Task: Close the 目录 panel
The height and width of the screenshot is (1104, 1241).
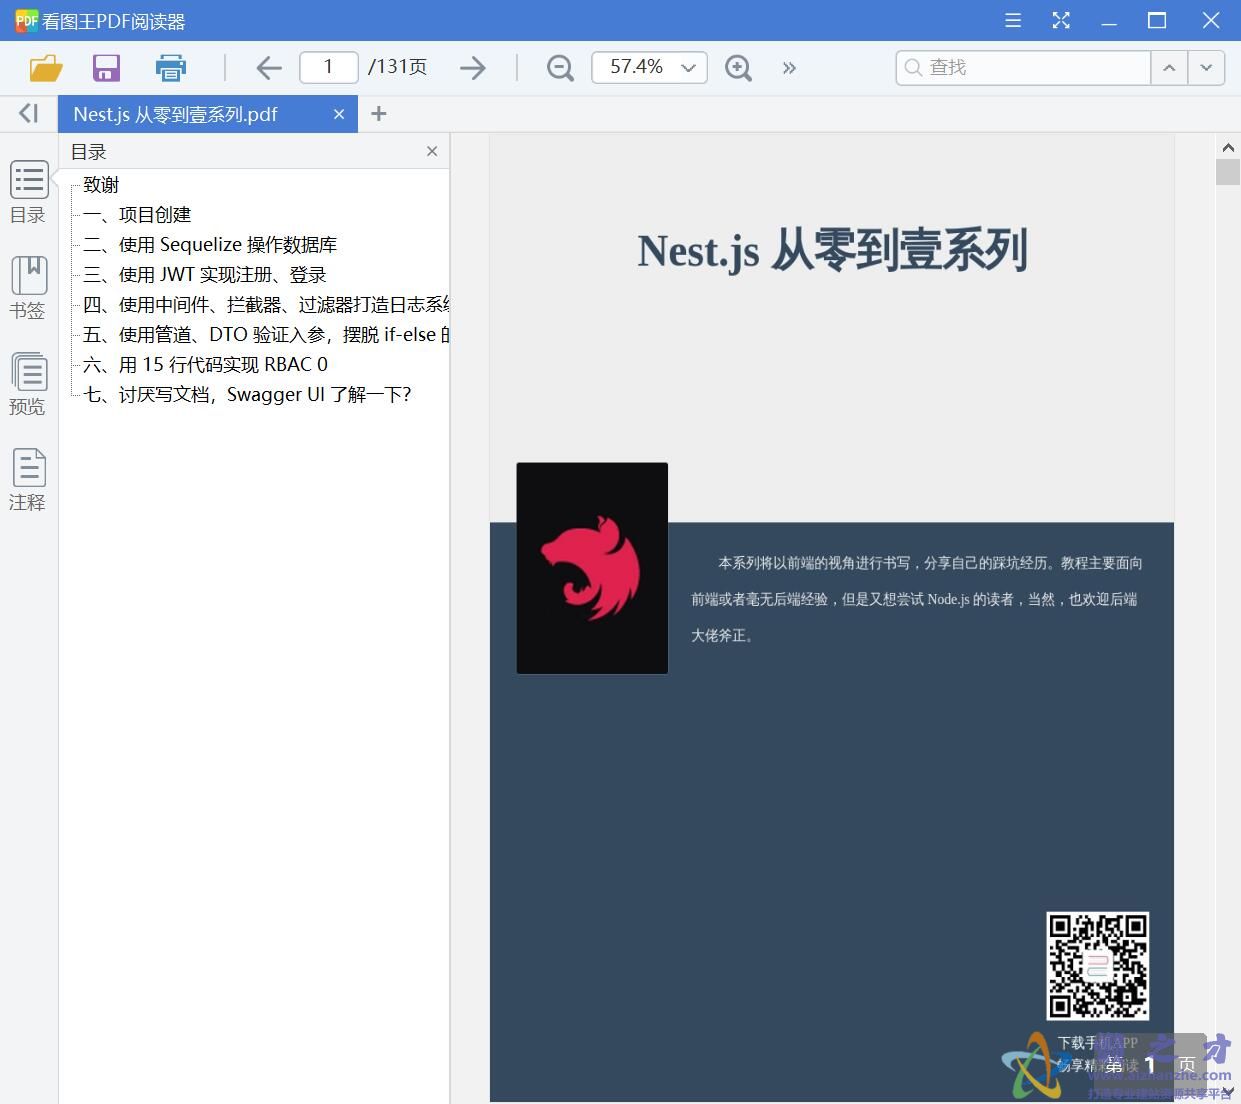Action: pyautogui.click(x=432, y=151)
